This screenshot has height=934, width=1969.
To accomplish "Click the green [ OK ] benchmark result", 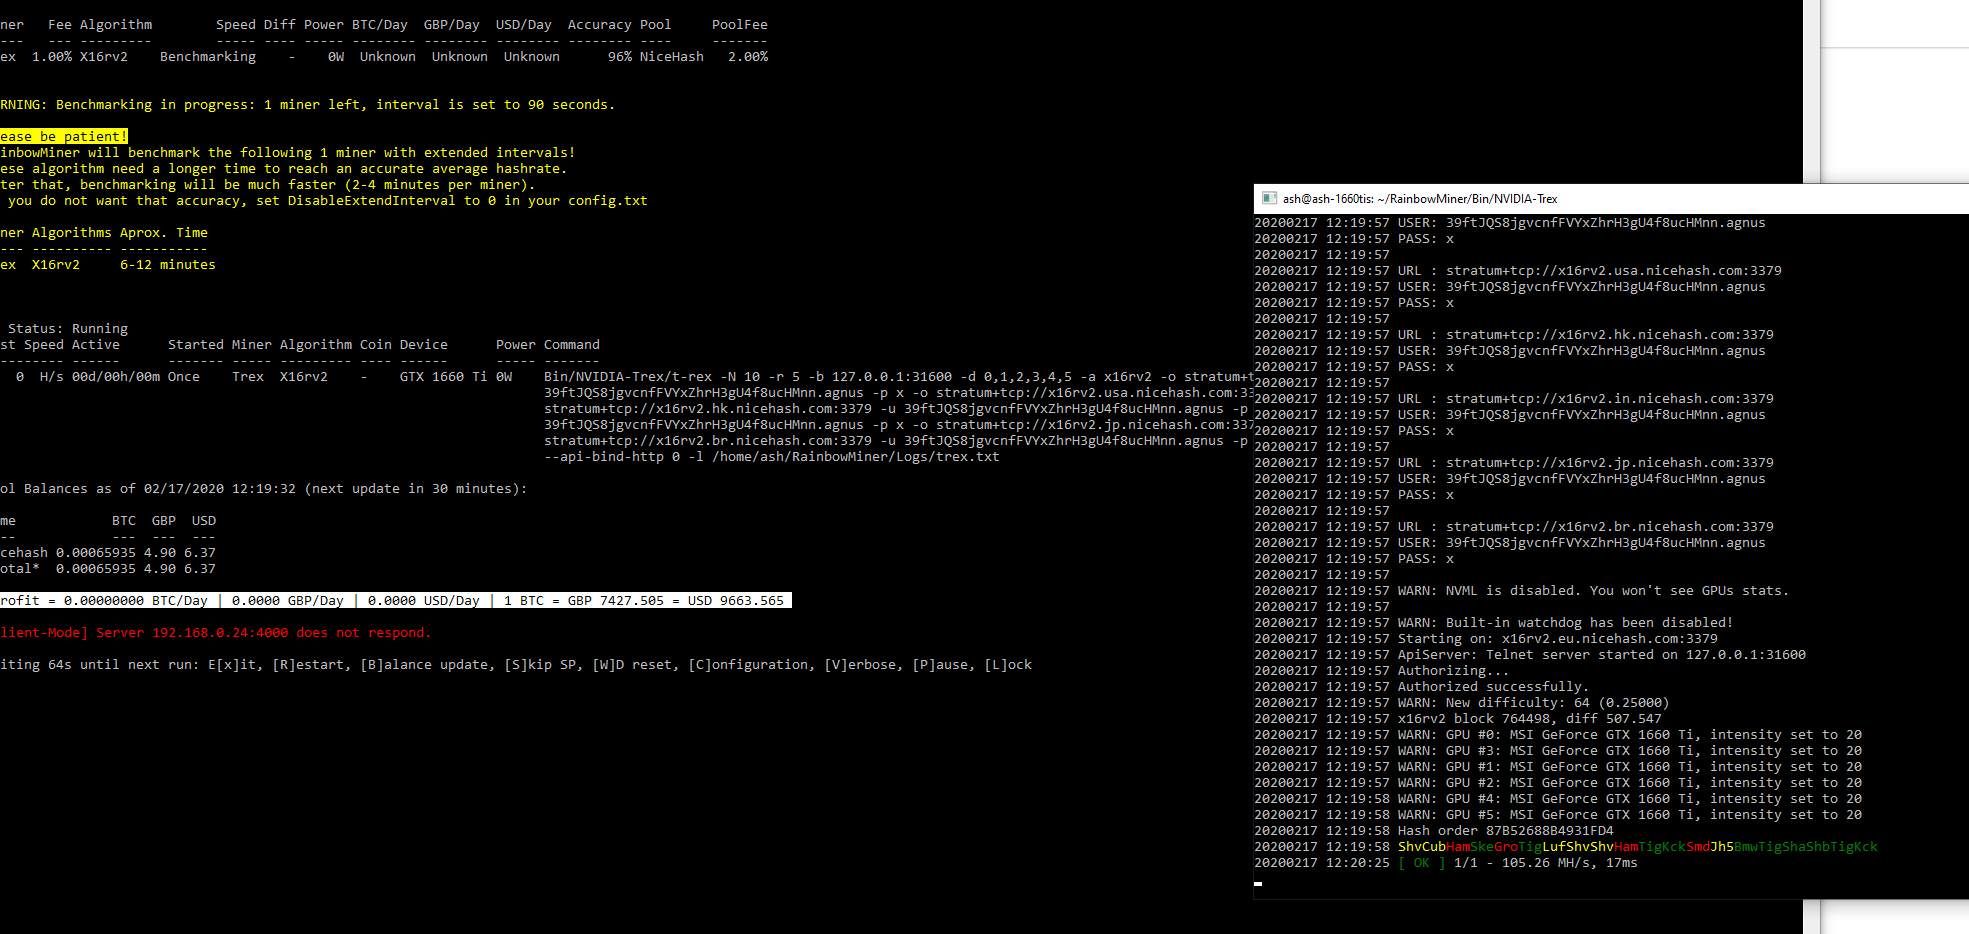I will 1421,862.
